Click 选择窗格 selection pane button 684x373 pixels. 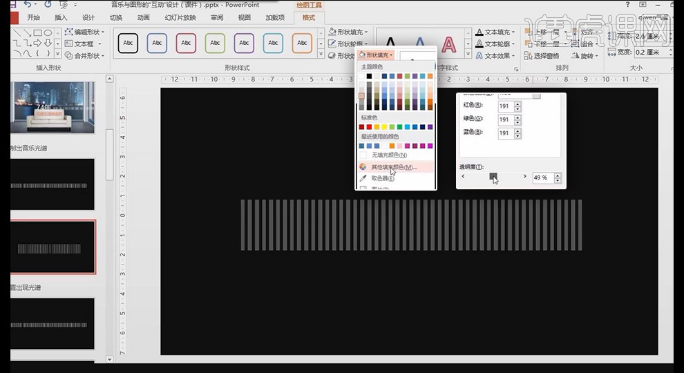pyautogui.click(x=542, y=56)
